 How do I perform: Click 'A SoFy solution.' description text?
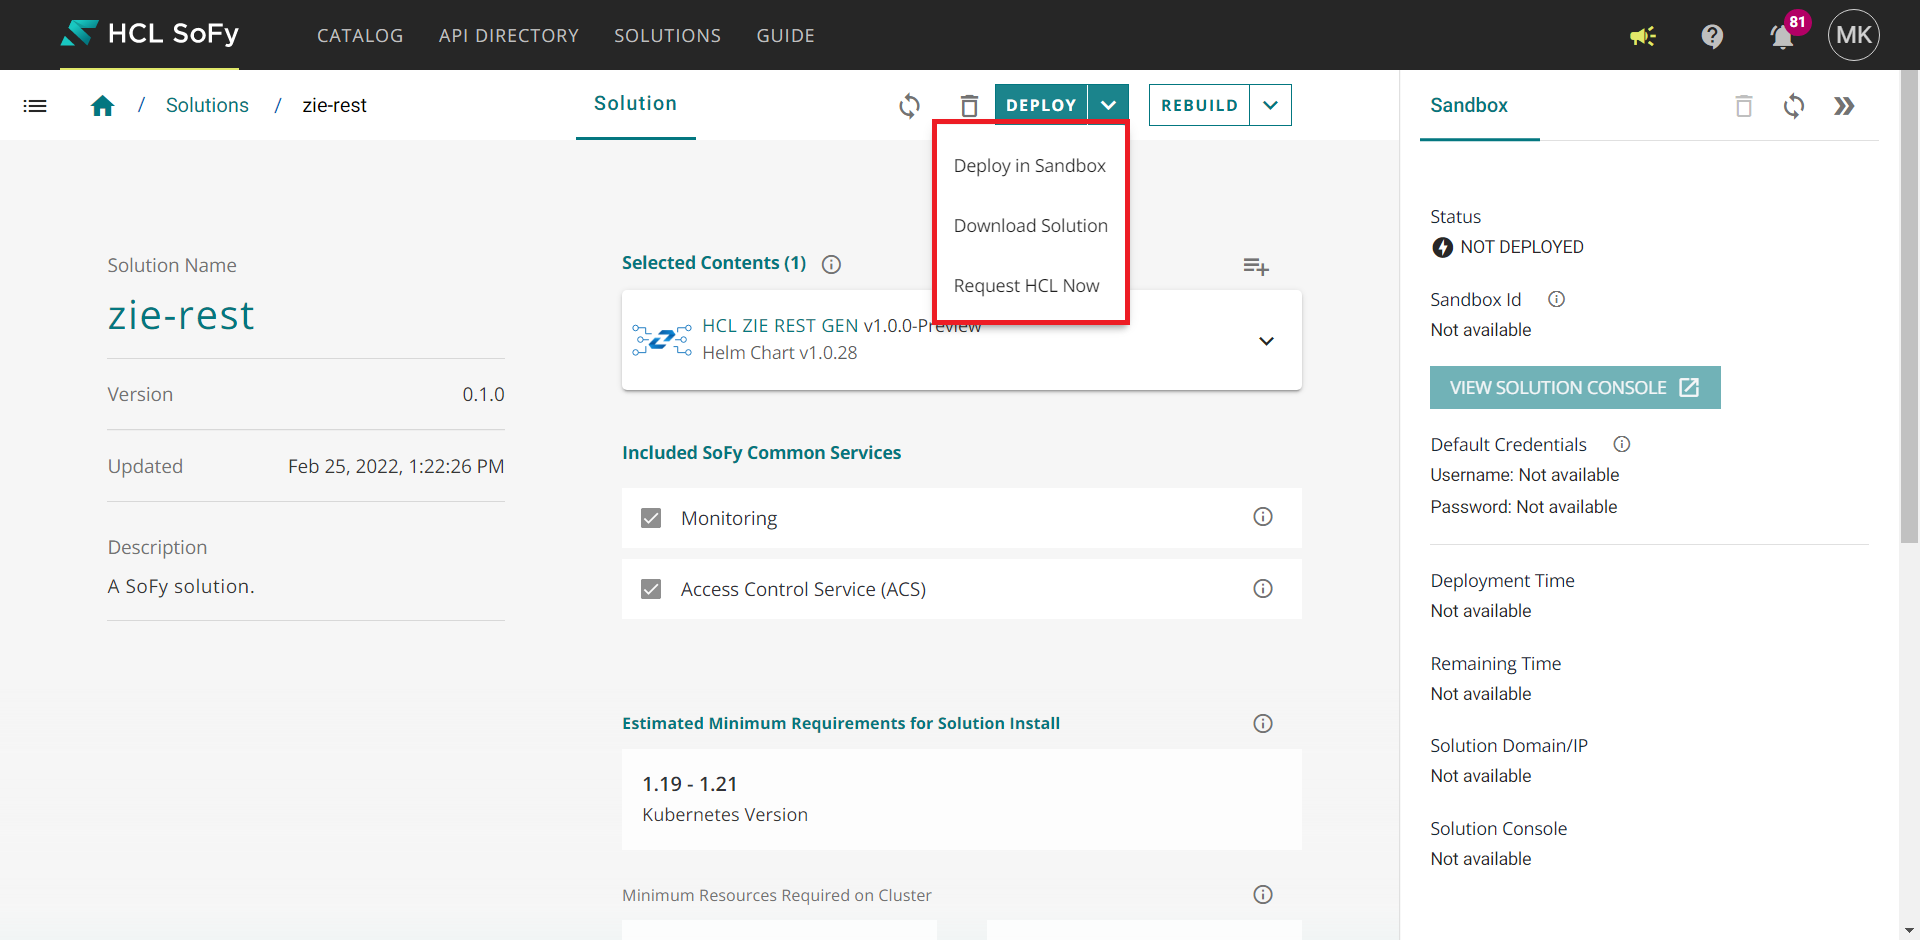(181, 587)
